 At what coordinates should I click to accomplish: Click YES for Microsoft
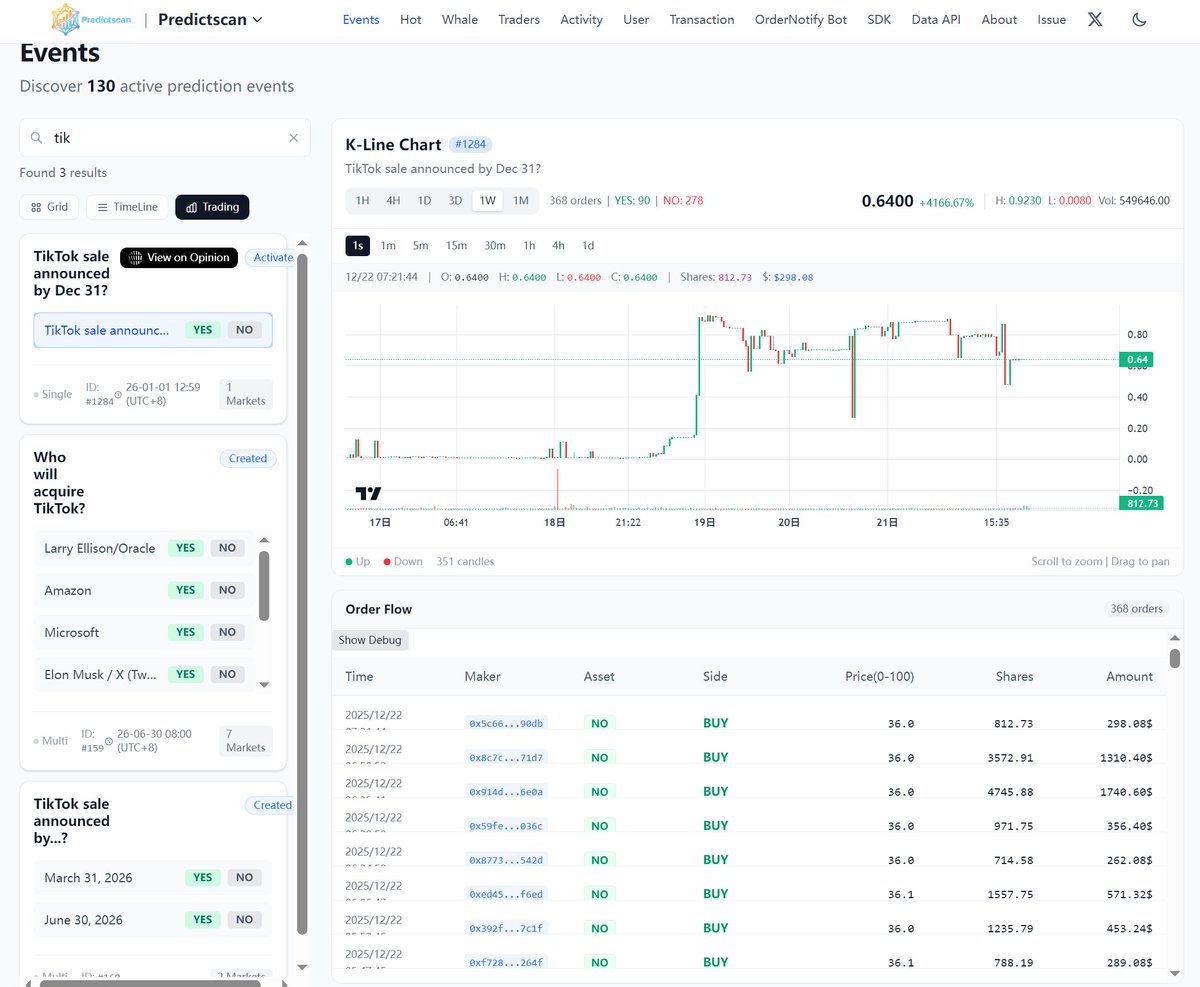click(x=185, y=632)
